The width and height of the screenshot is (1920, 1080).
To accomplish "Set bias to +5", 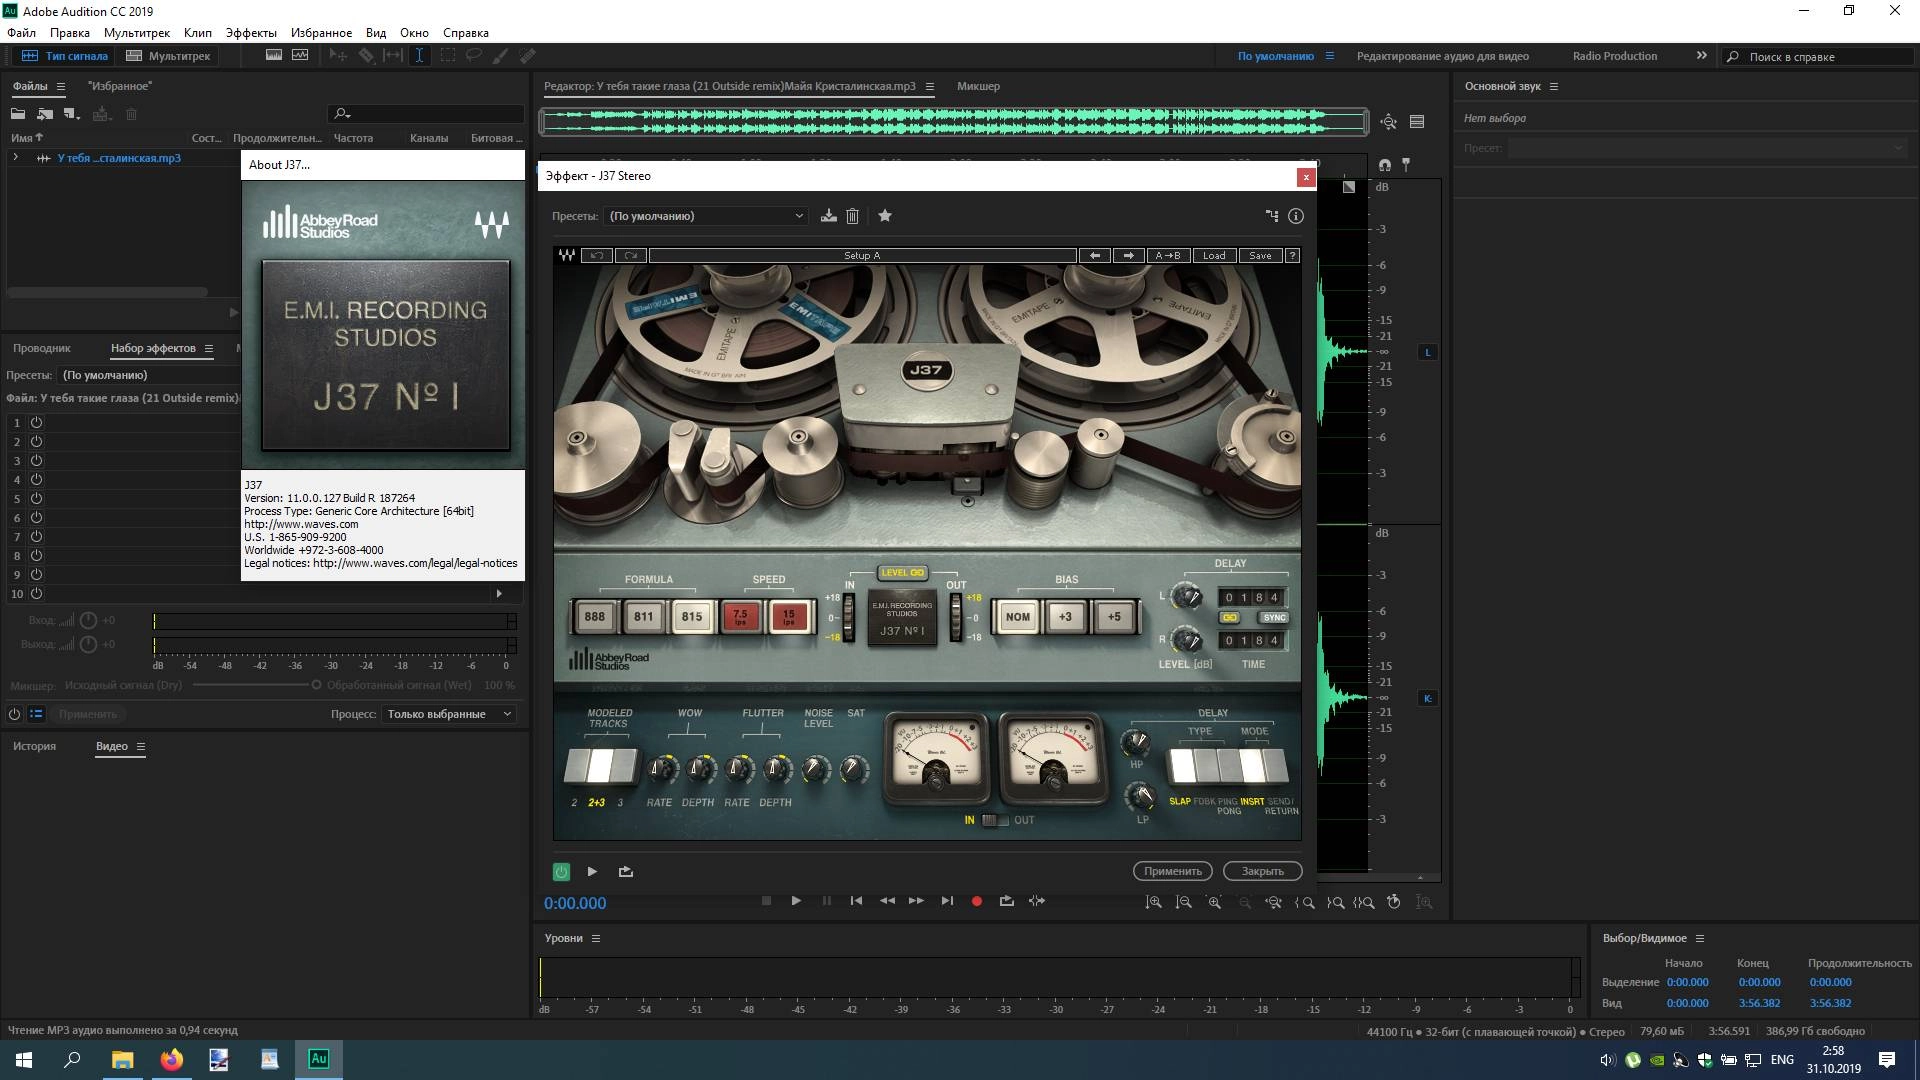I will [1114, 617].
